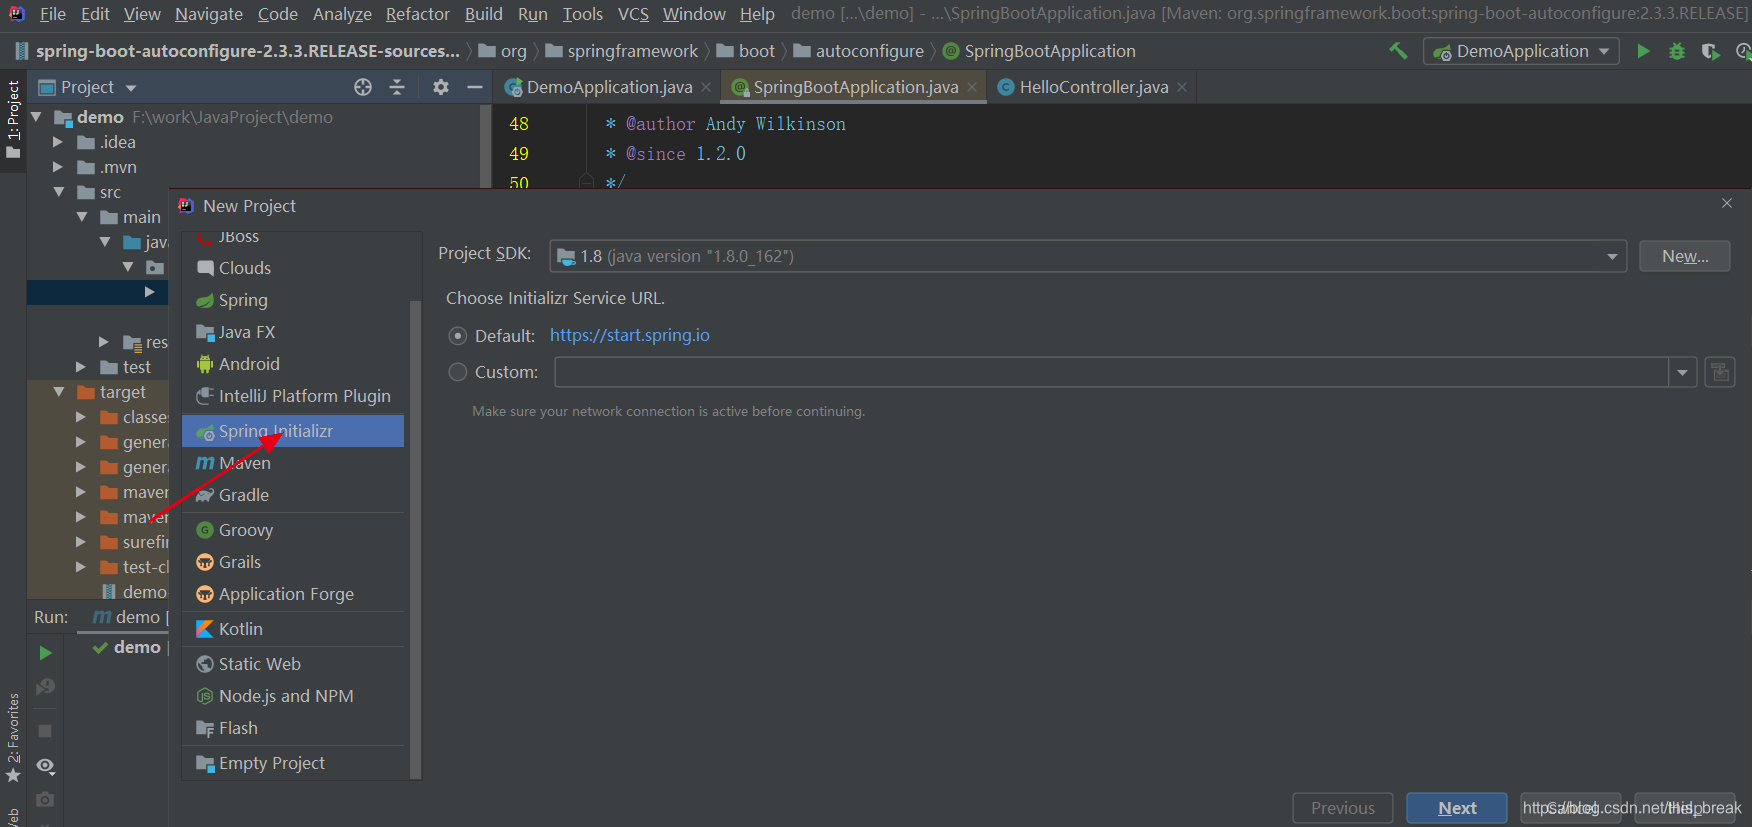Screen dimensions: 1752x827
Task: Select Custom Initializr URL radio button
Action: (x=458, y=372)
